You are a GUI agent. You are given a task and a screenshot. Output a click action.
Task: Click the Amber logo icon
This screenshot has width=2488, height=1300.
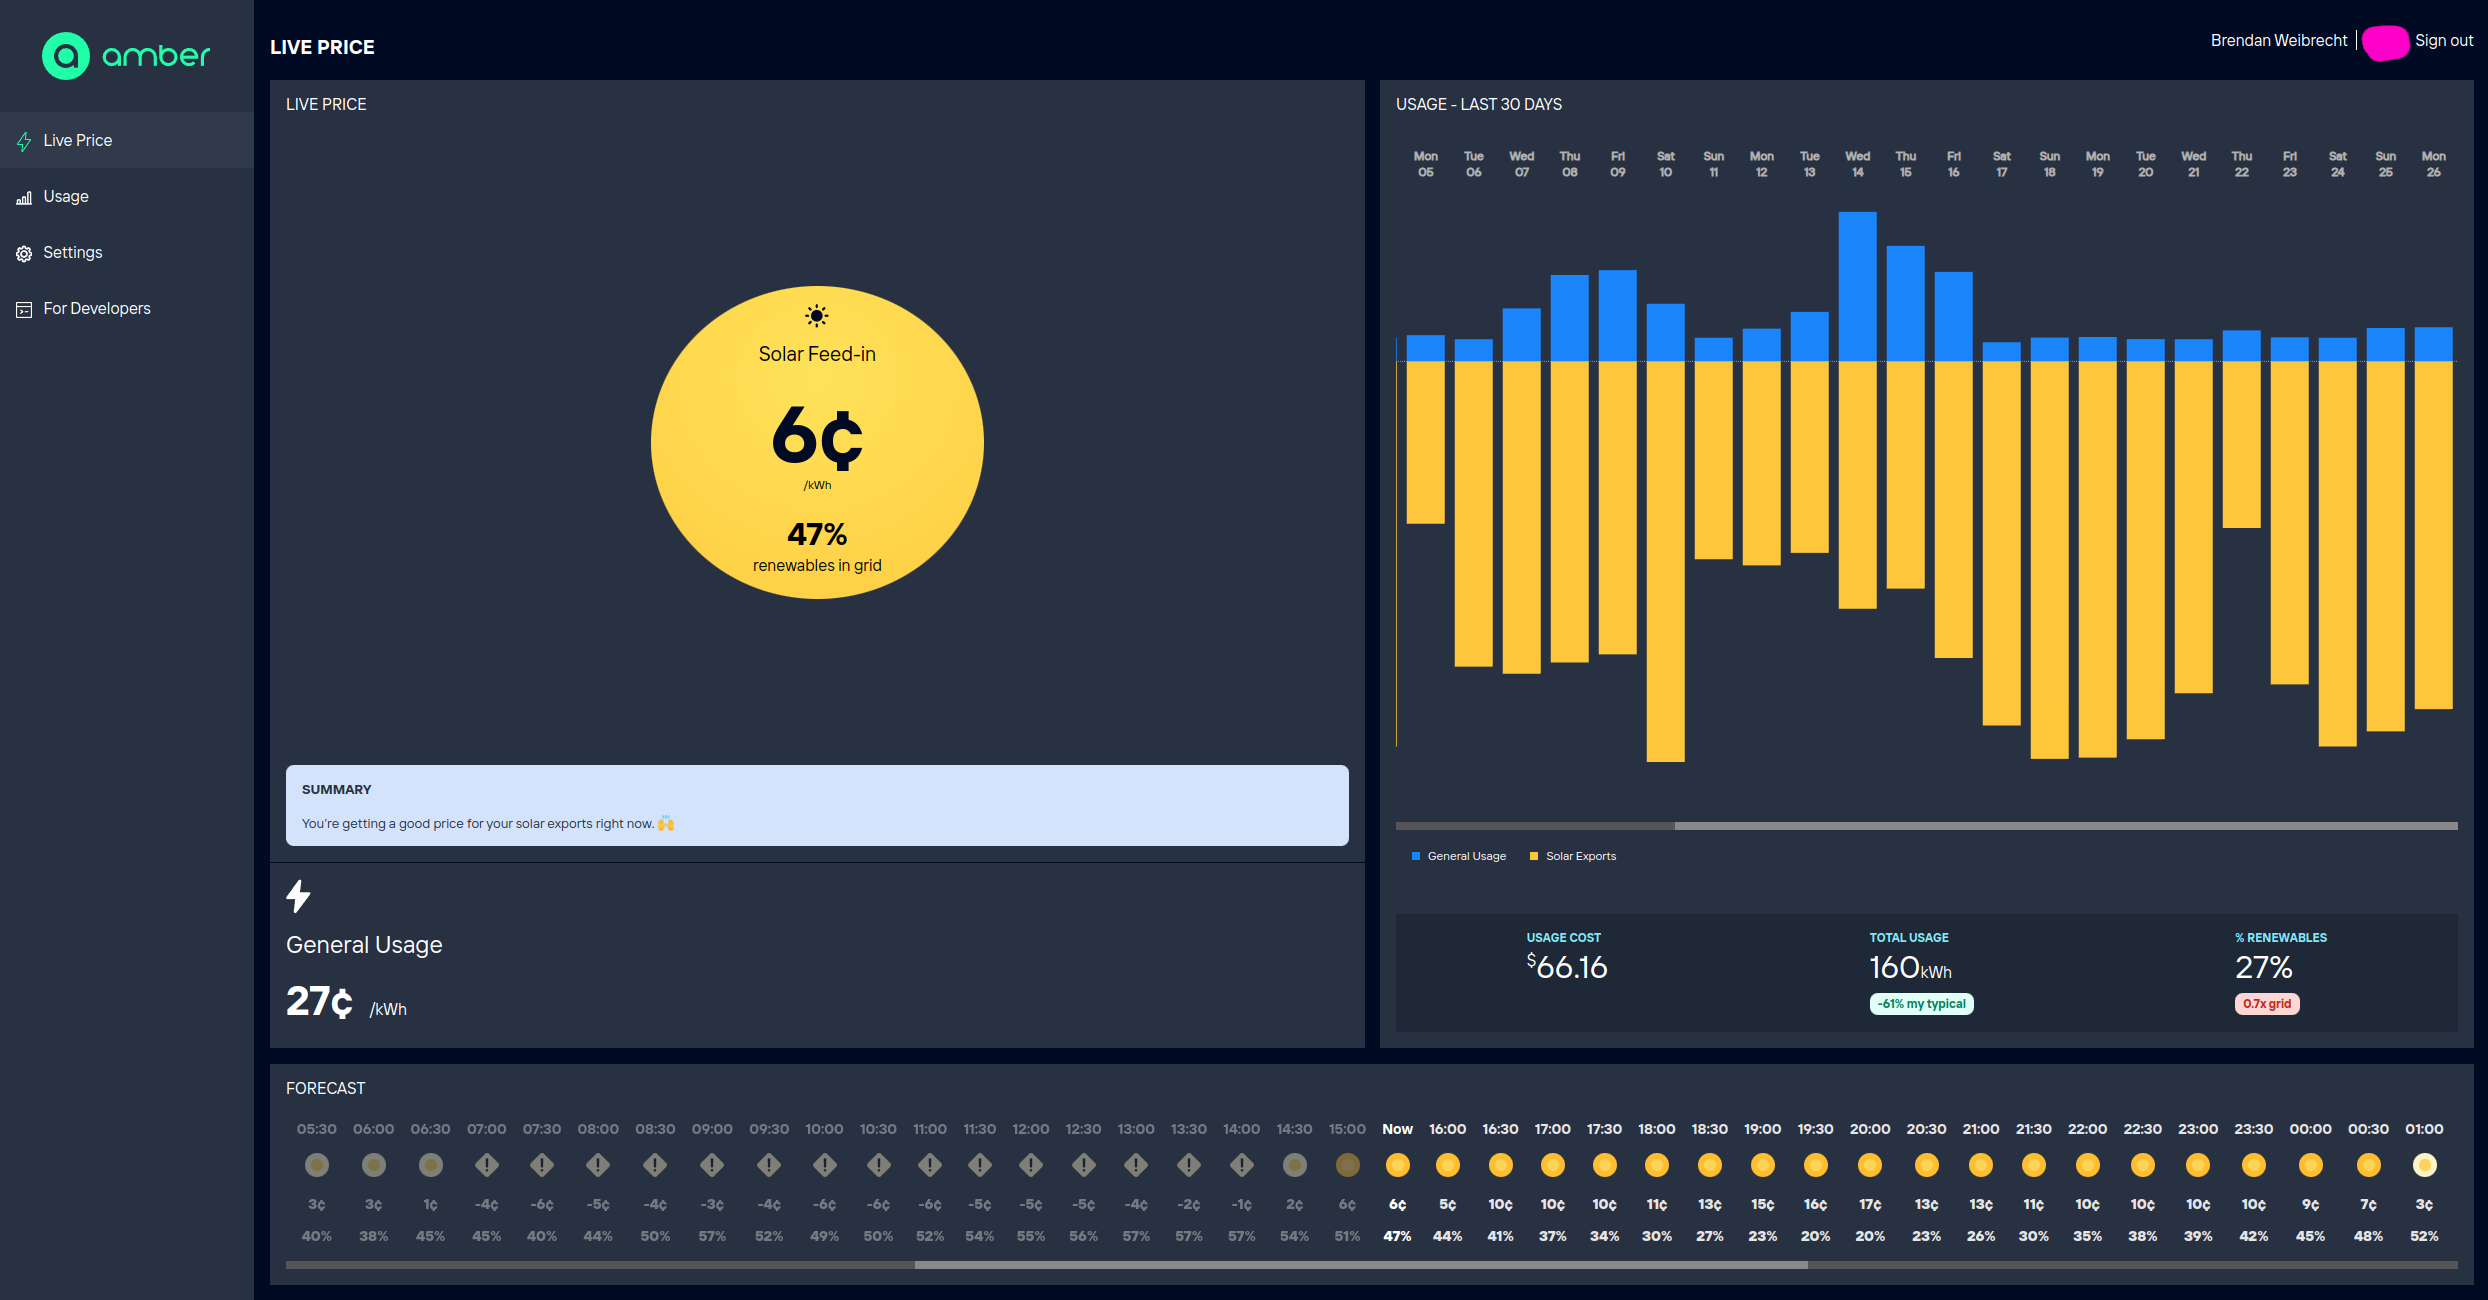coord(66,56)
